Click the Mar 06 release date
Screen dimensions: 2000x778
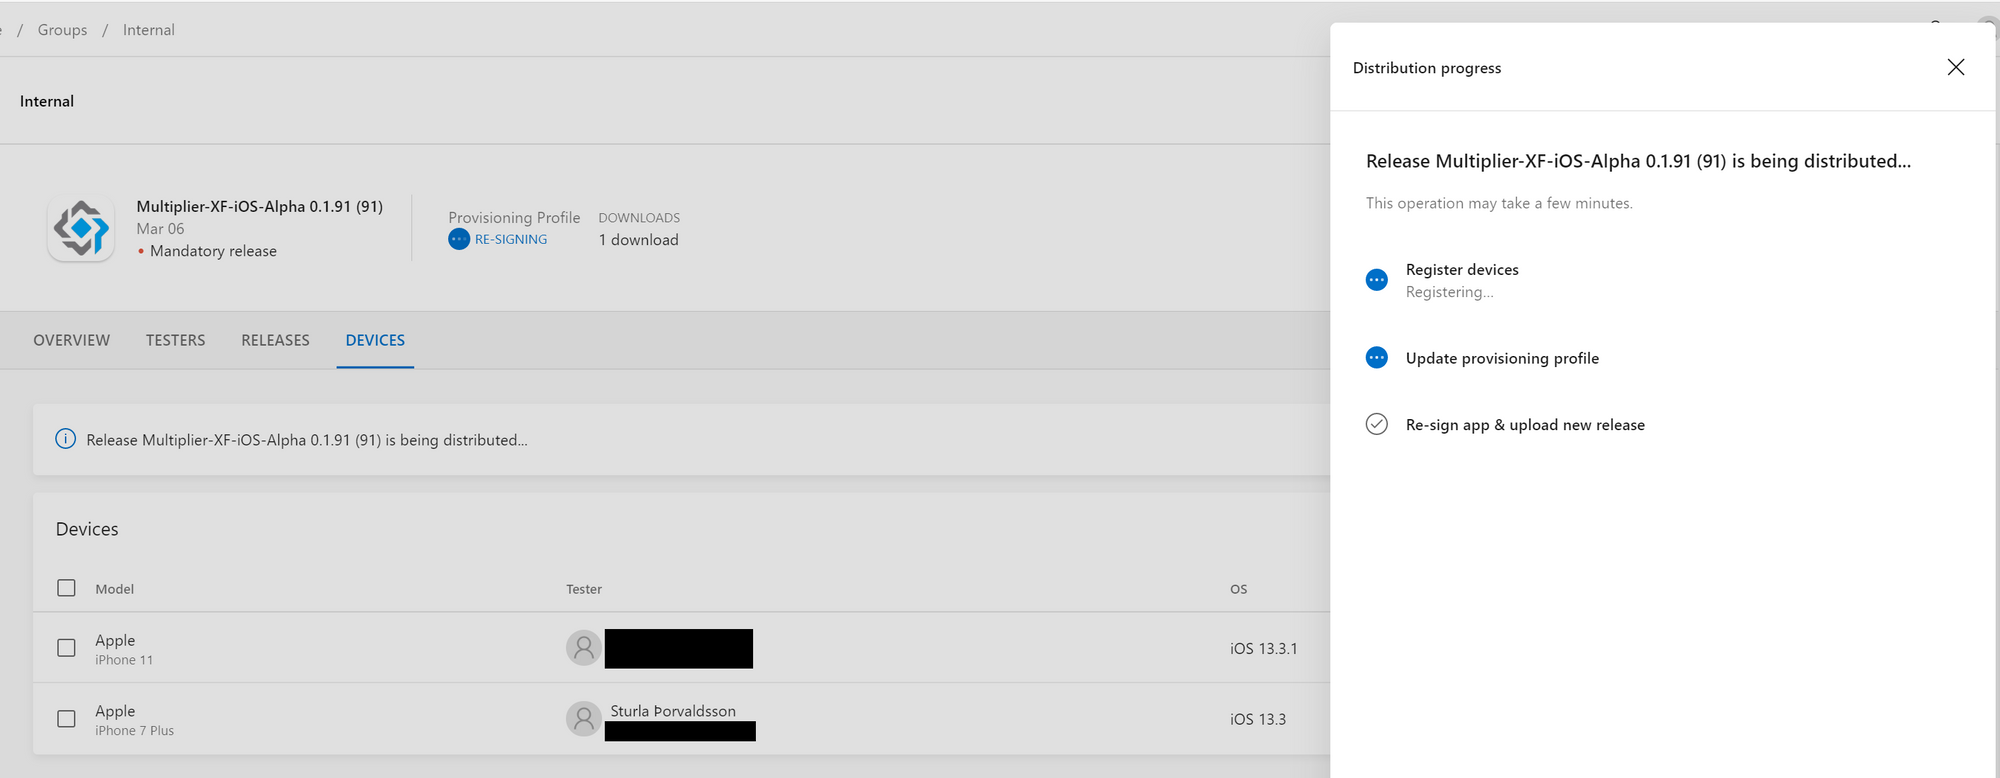pyautogui.click(x=160, y=229)
